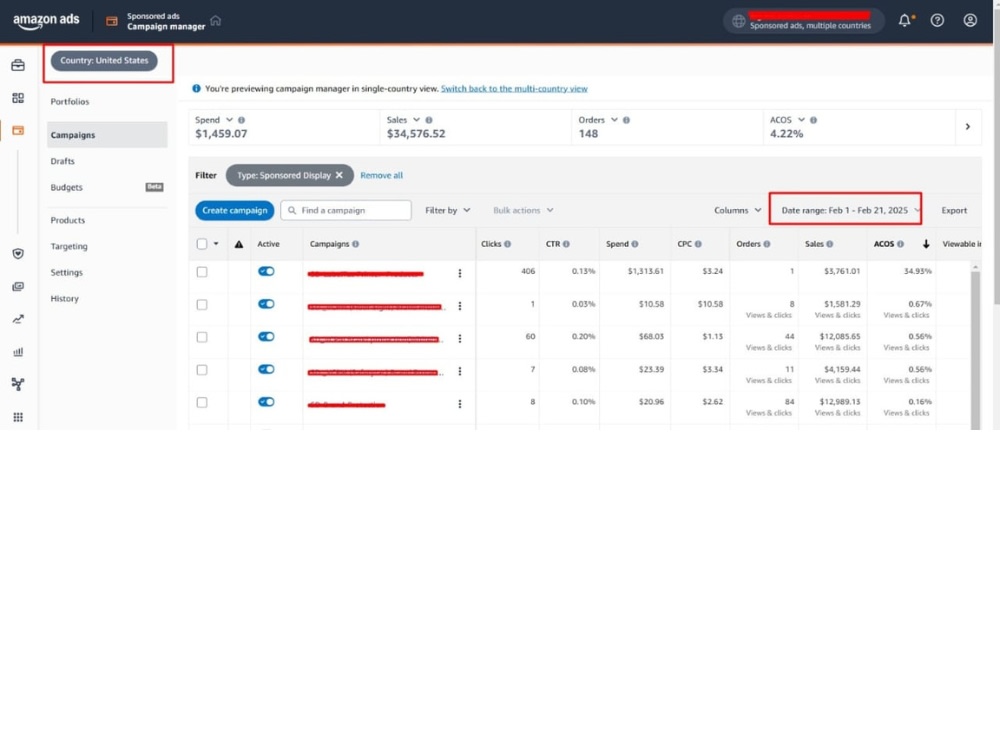The image size is (1000, 750).
Task: Expand the Spend metric dropdown
Action: click(229, 120)
